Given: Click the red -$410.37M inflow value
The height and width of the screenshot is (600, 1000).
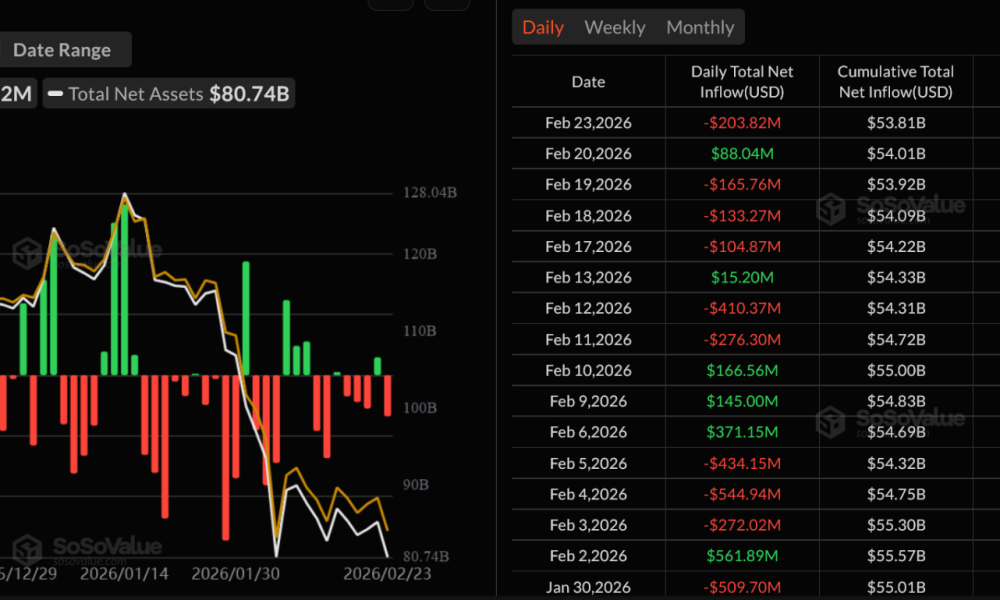Looking at the screenshot, I should click(x=742, y=308).
